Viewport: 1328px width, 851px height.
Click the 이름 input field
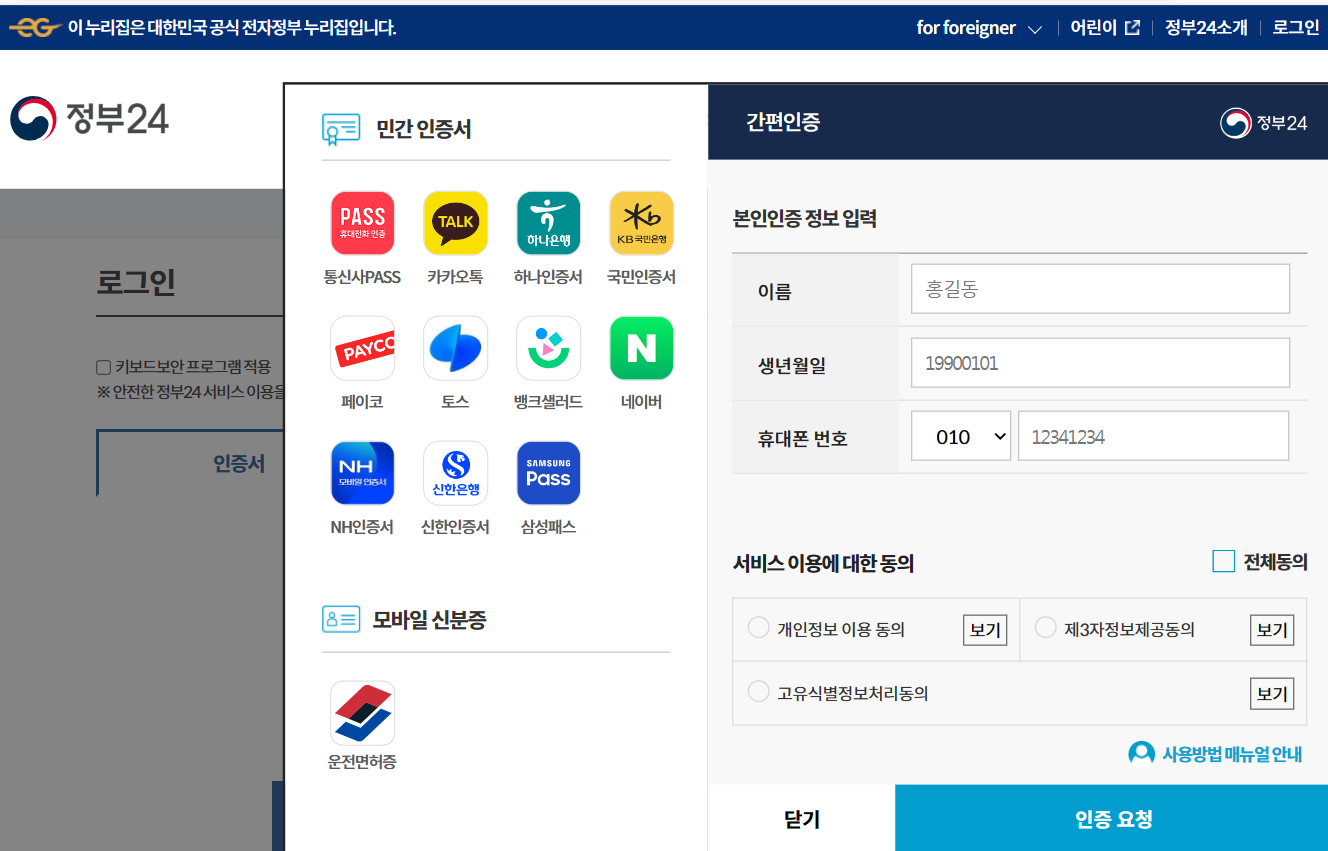tap(1100, 289)
